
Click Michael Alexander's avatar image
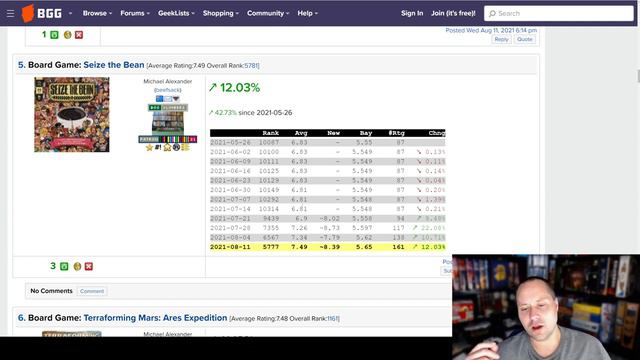tap(168, 123)
